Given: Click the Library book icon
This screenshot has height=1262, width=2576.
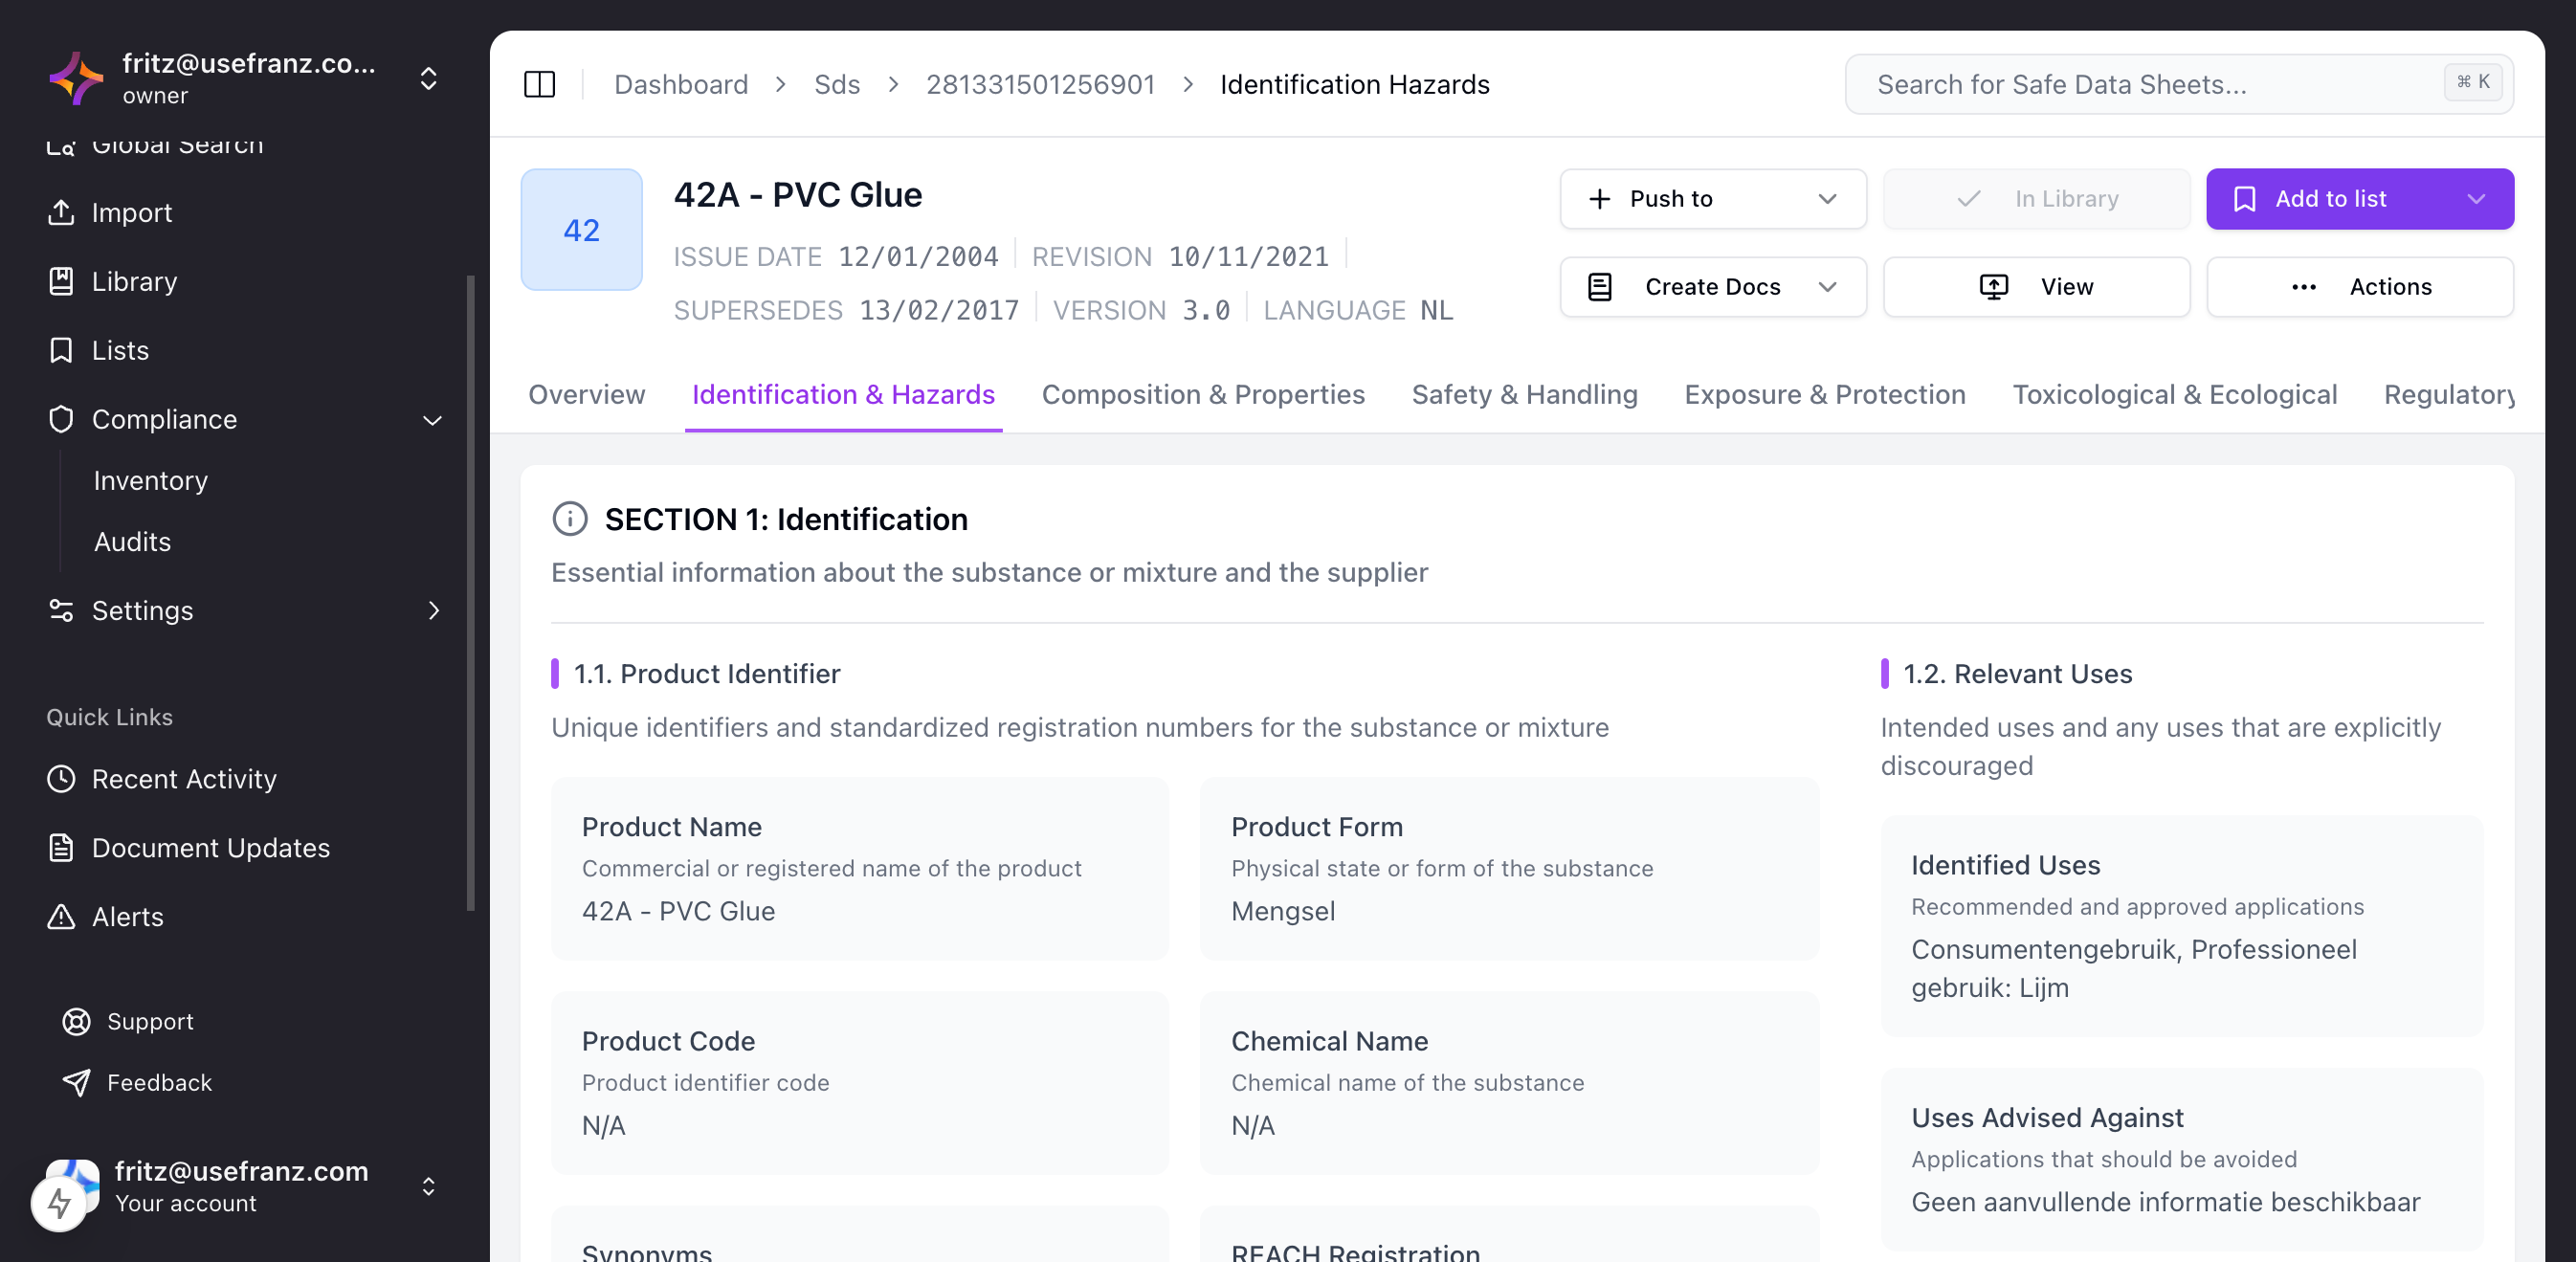Looking at the screenshot, I should 61,281.
